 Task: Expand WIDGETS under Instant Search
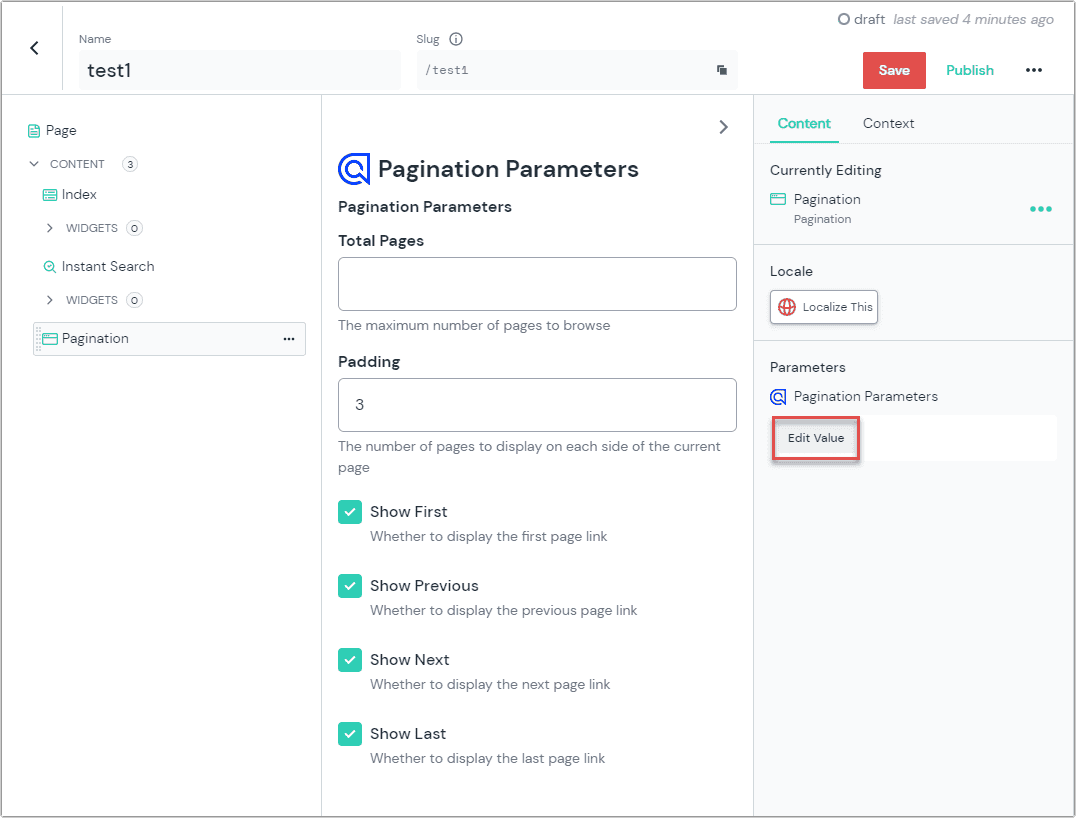click(x=49, y=300)
